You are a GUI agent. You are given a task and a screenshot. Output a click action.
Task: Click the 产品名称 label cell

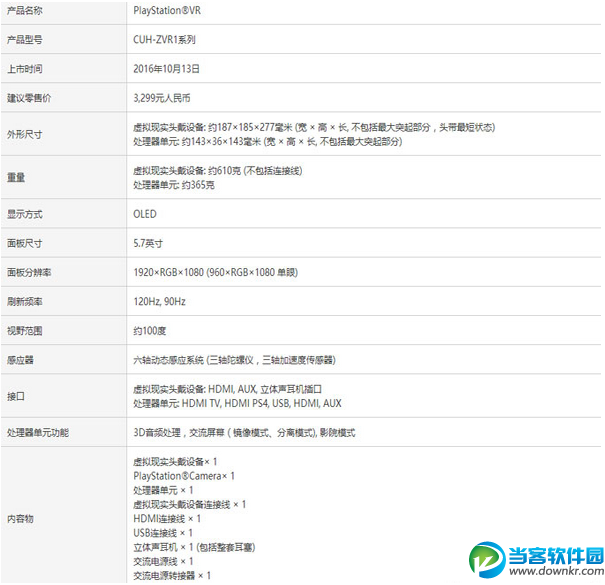[25, 11]
